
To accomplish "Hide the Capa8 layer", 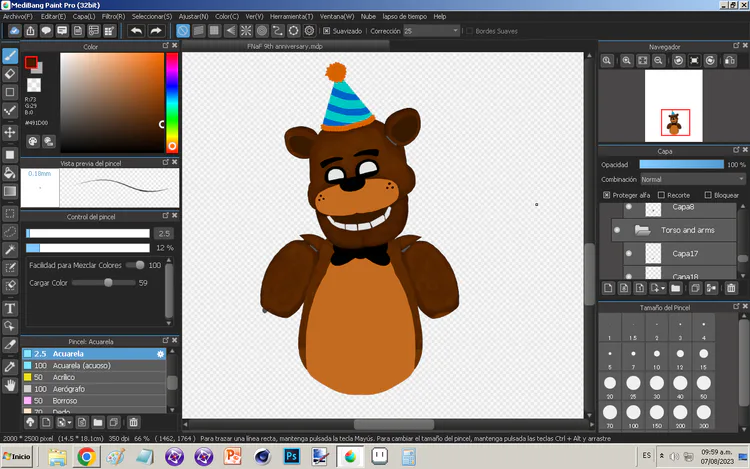I will pyautogui.click(x=629, y=207).
